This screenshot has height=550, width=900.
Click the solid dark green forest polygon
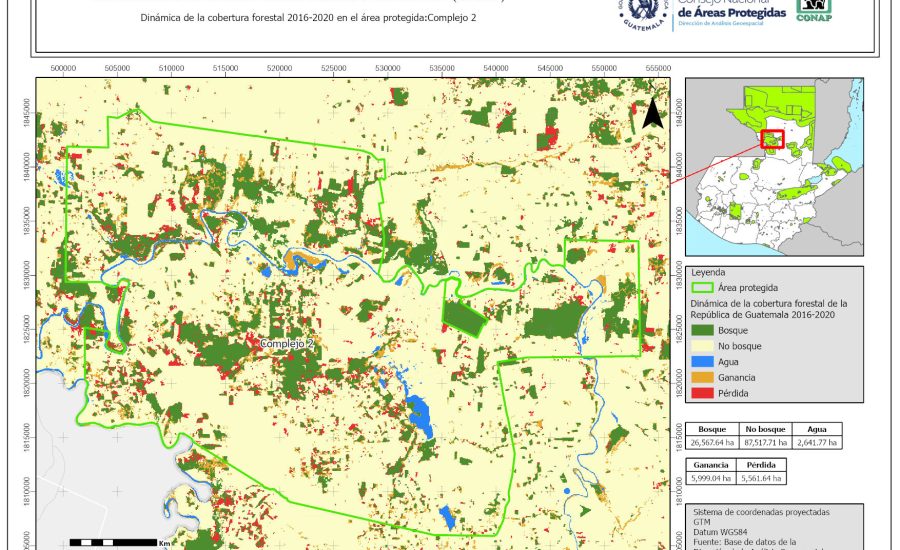click(x=463, y=319)
